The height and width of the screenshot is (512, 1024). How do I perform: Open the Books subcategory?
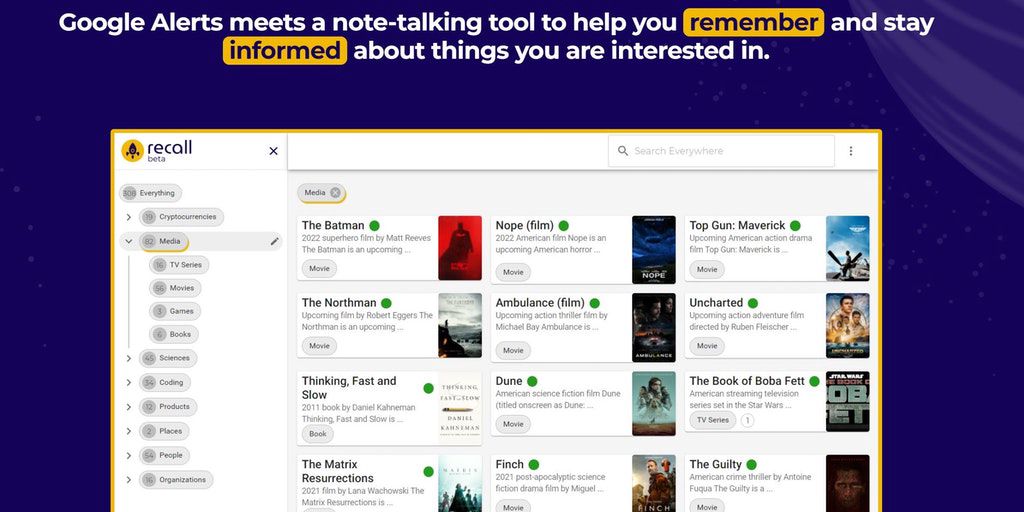pyautogui.click(x=173, y=334)
